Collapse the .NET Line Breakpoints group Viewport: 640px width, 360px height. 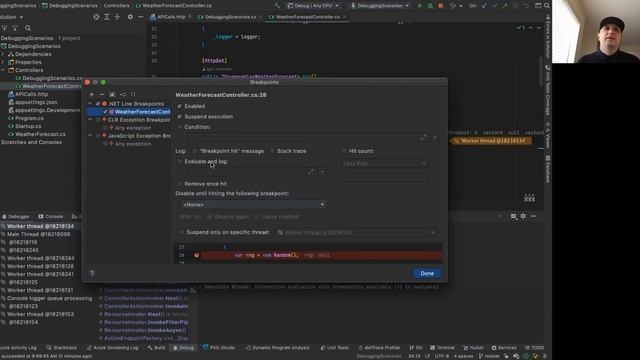click(90, 104)
